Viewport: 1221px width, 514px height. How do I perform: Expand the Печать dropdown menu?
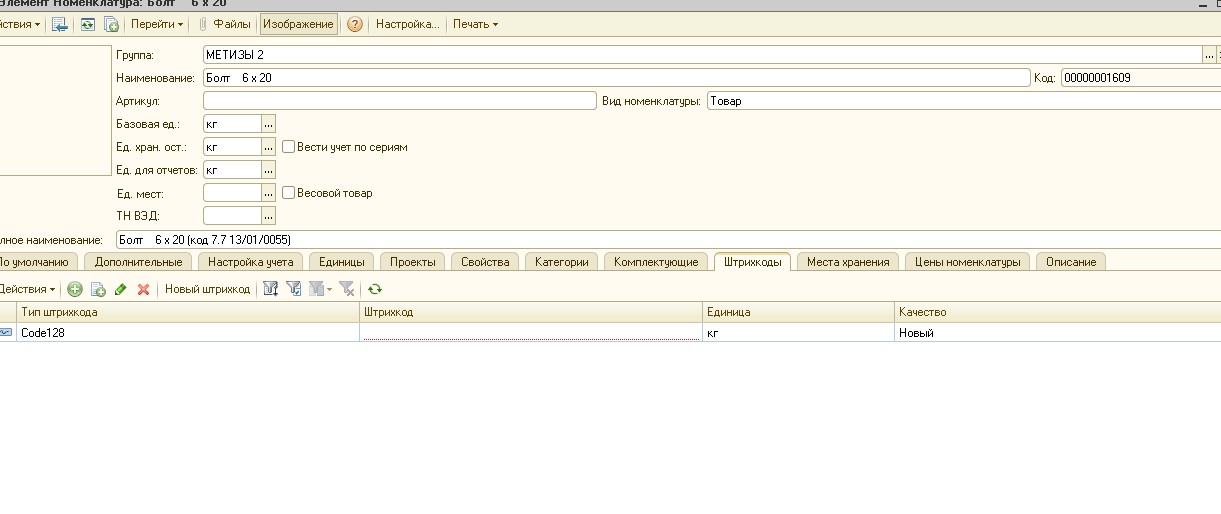474,24
